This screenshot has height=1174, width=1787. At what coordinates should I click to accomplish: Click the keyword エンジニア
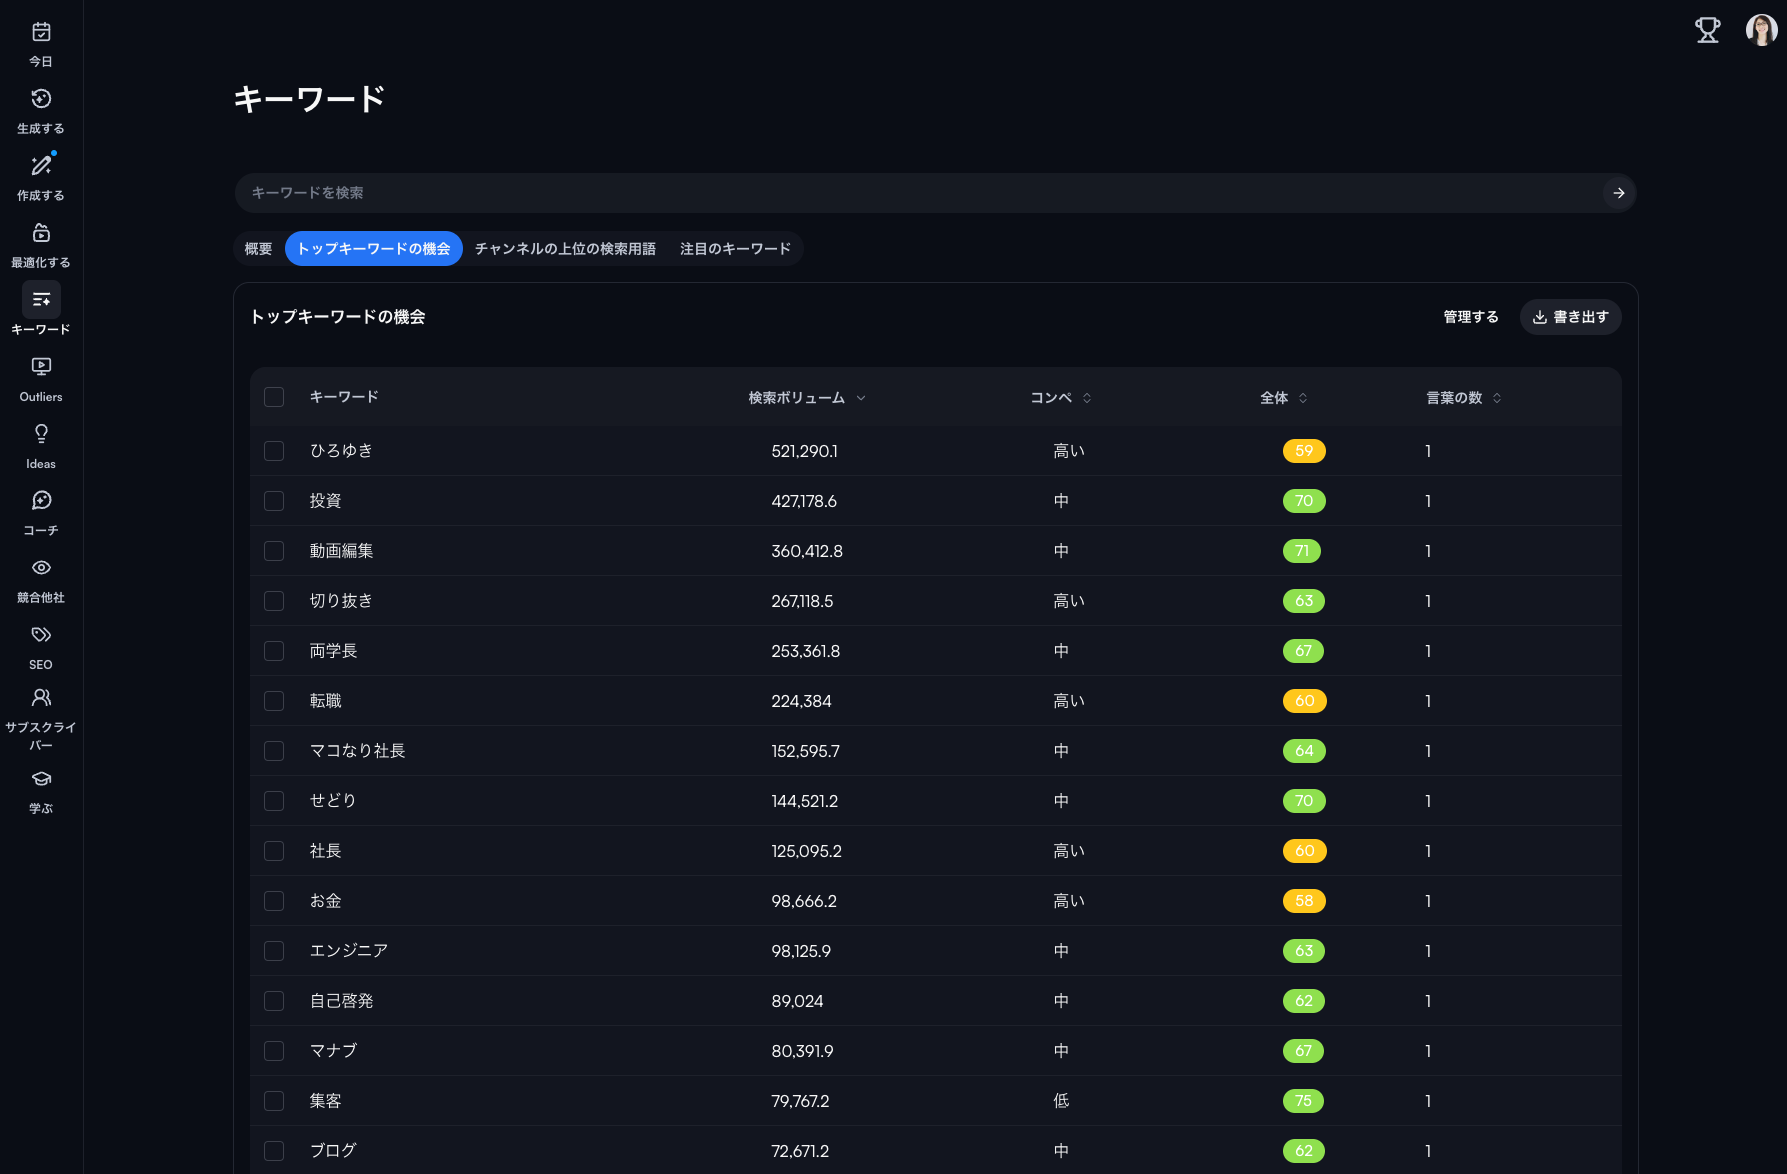349,951
